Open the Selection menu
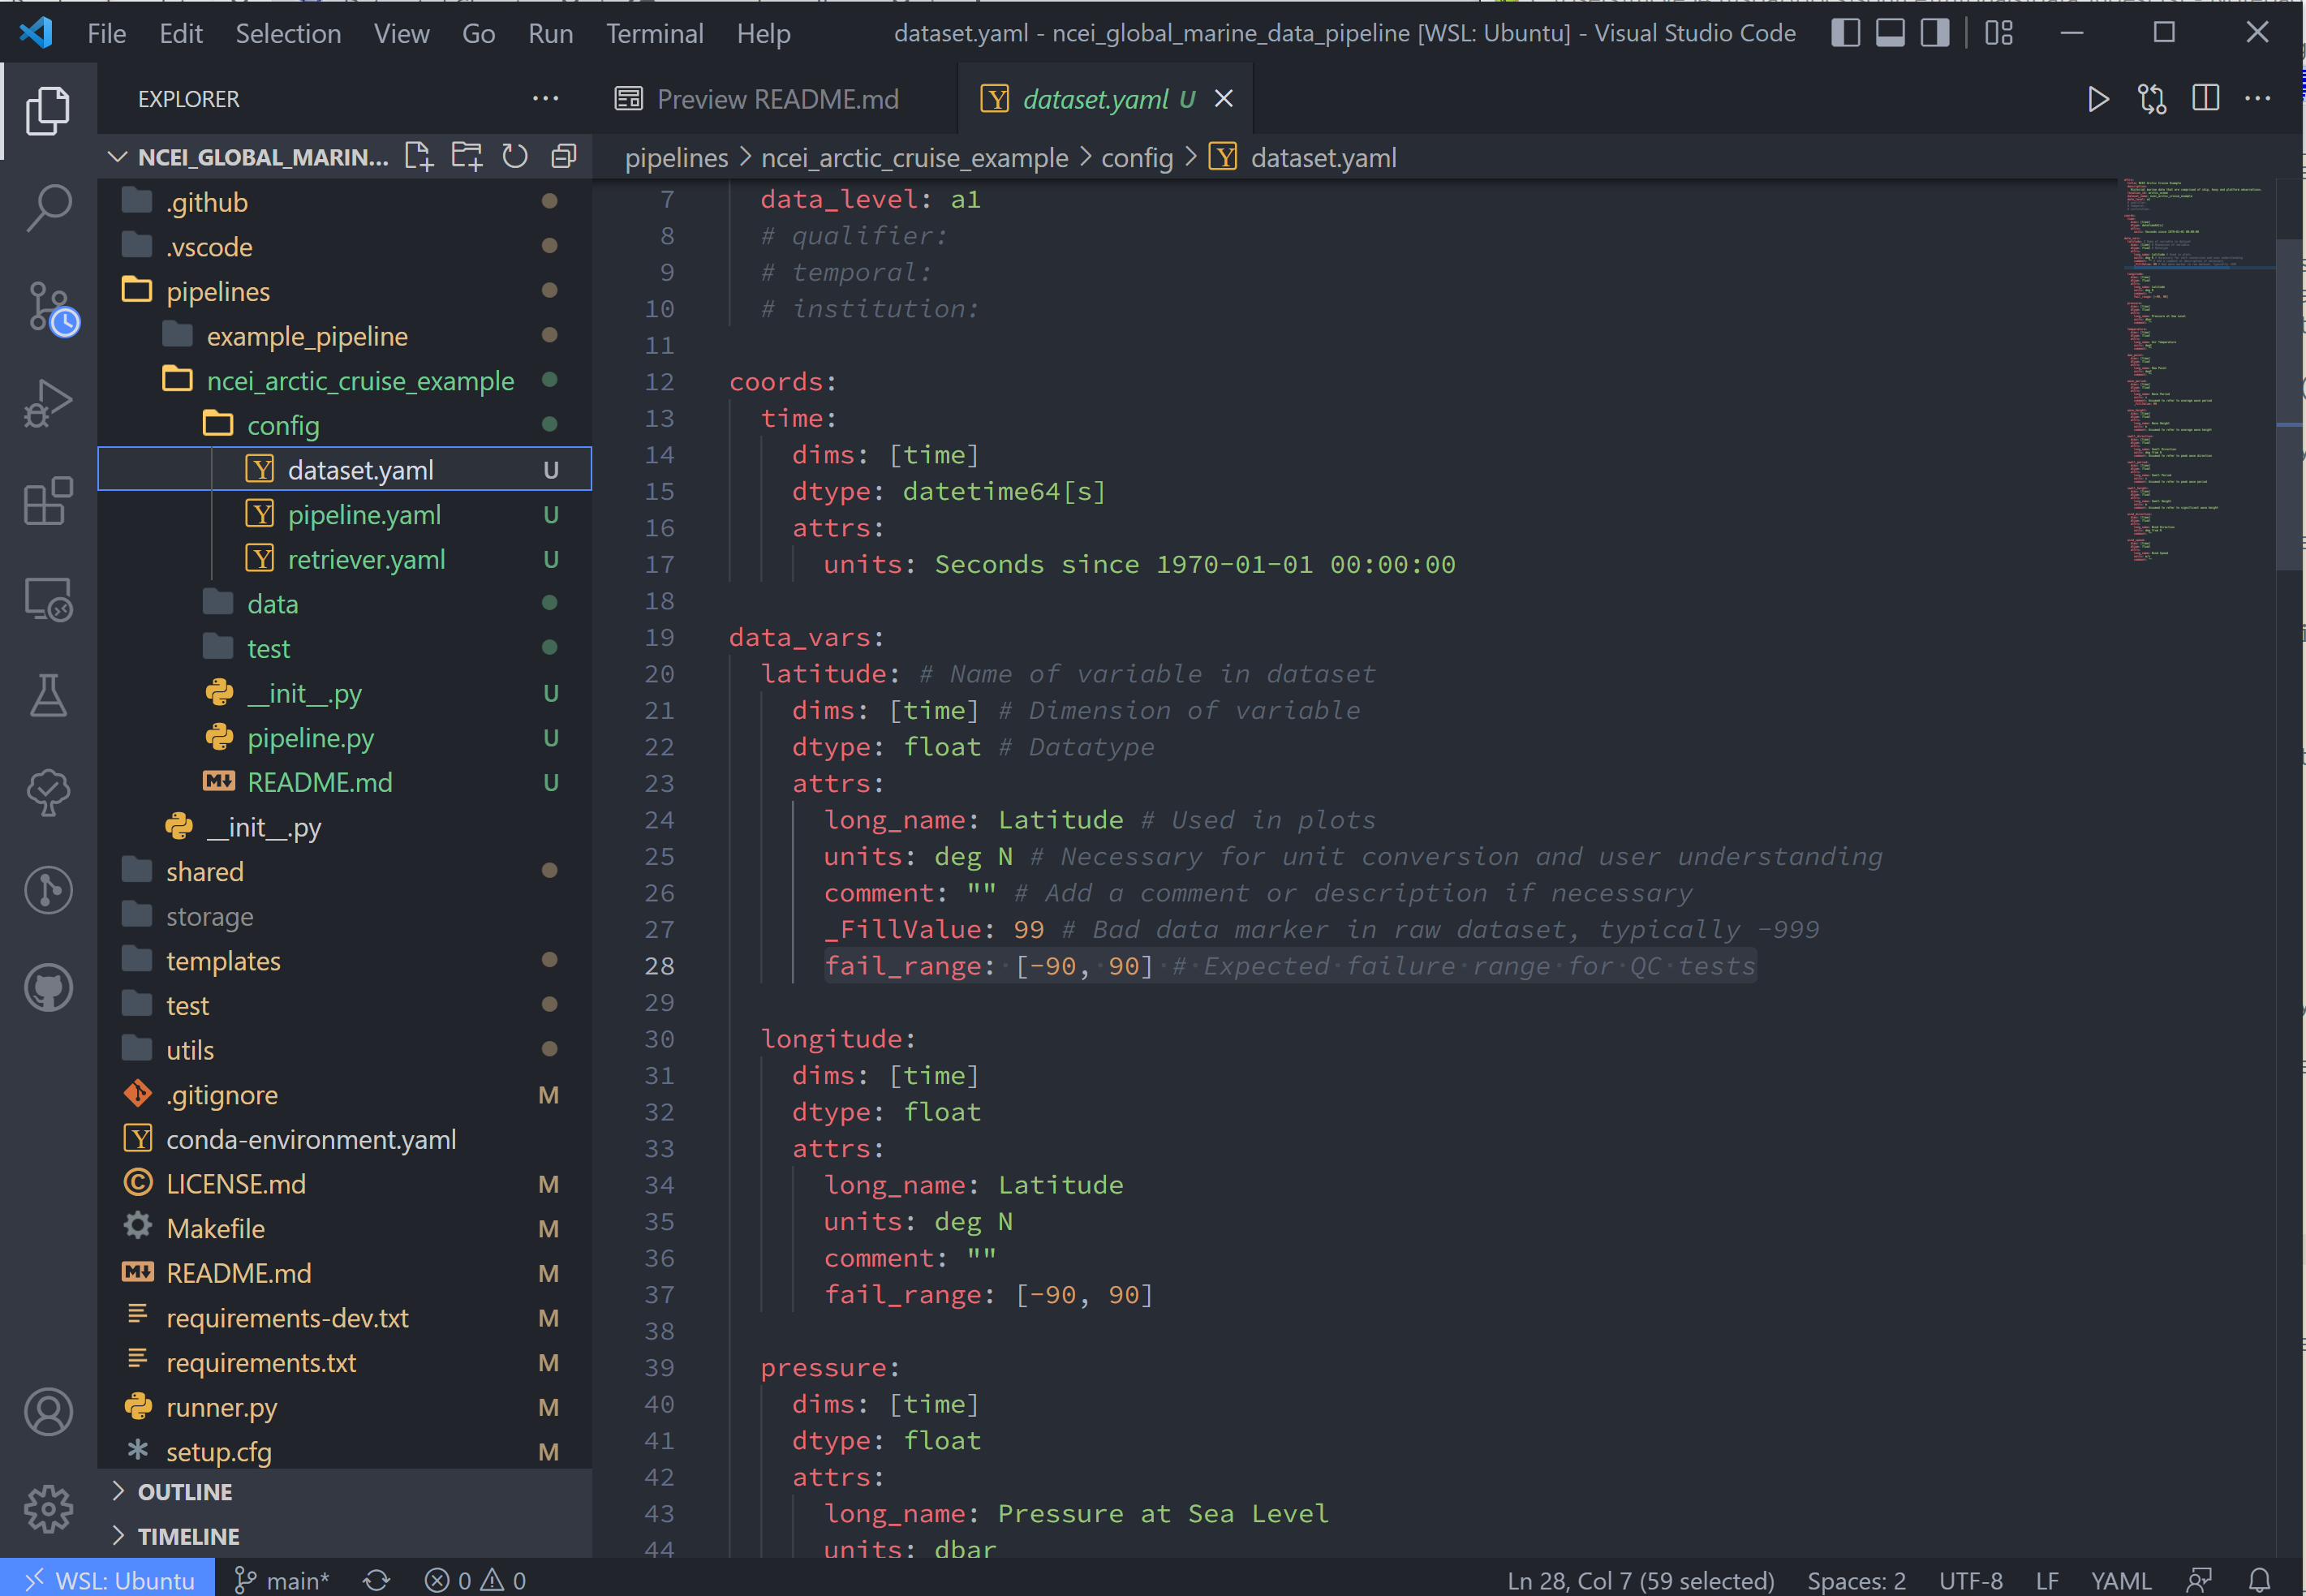The height and width of the screenshot is (1596, 2306). [x=288, y=34]
